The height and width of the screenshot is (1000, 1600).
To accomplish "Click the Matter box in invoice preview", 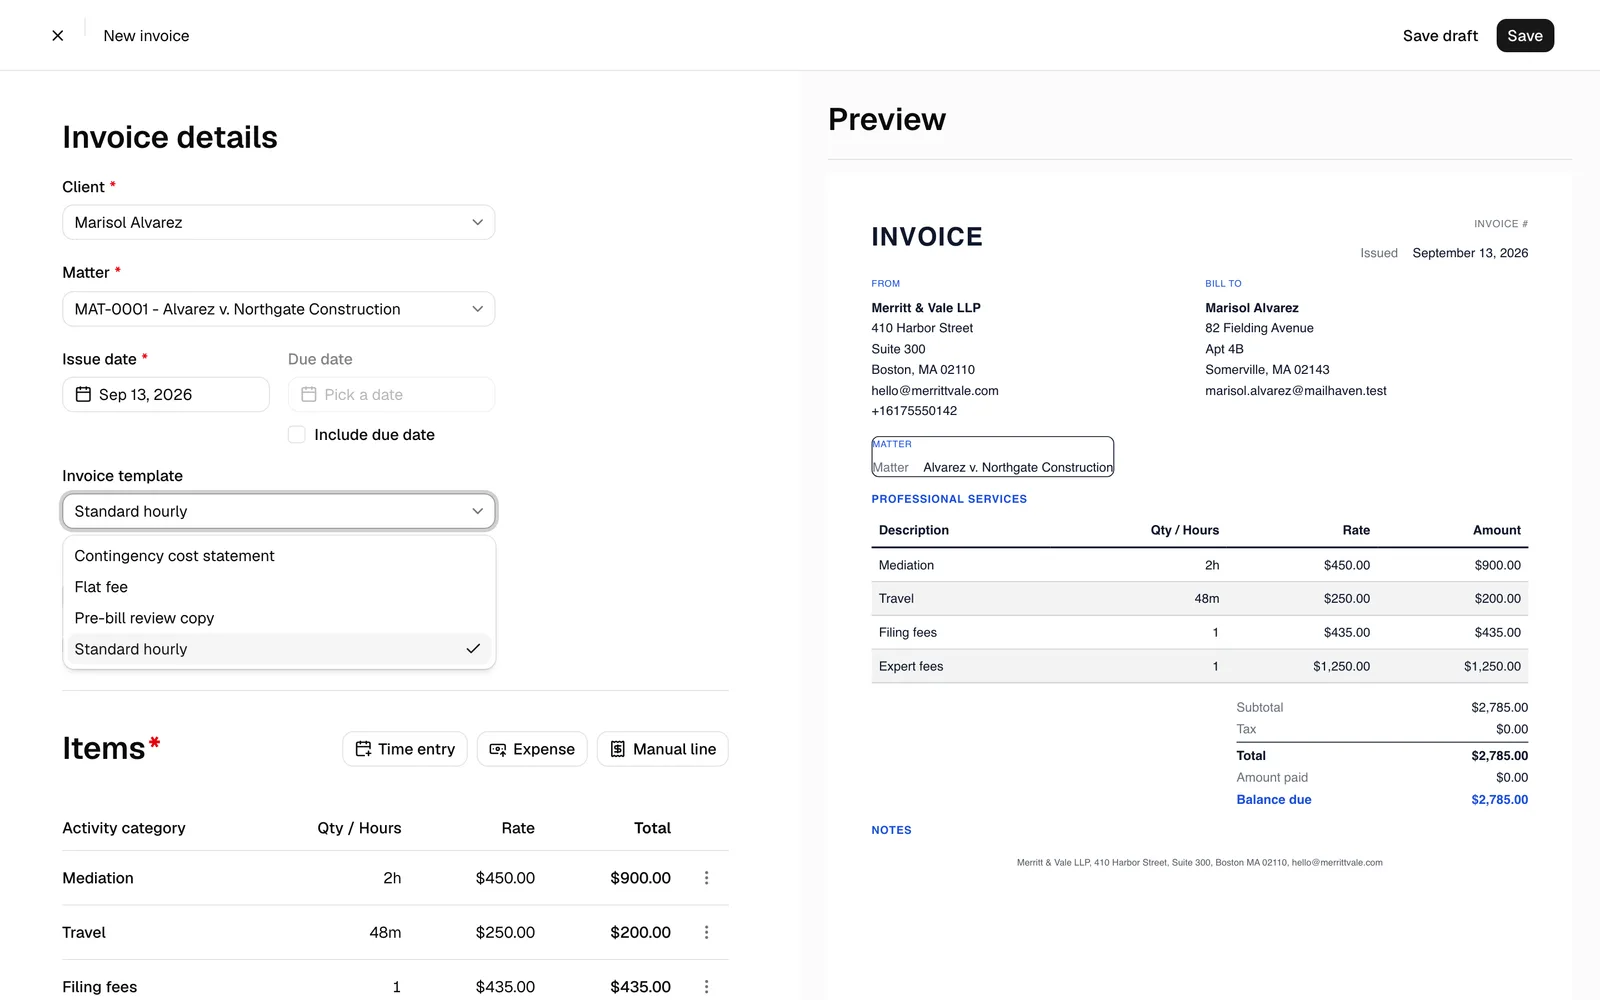I will 992,456.
